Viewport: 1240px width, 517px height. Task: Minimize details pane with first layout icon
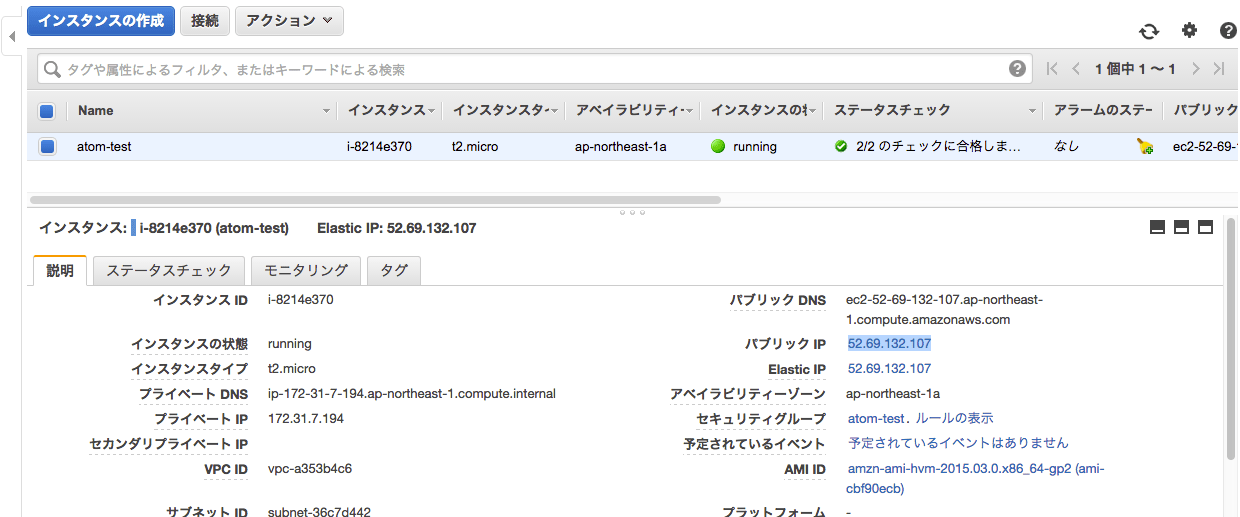click(x=1158, y=227)
